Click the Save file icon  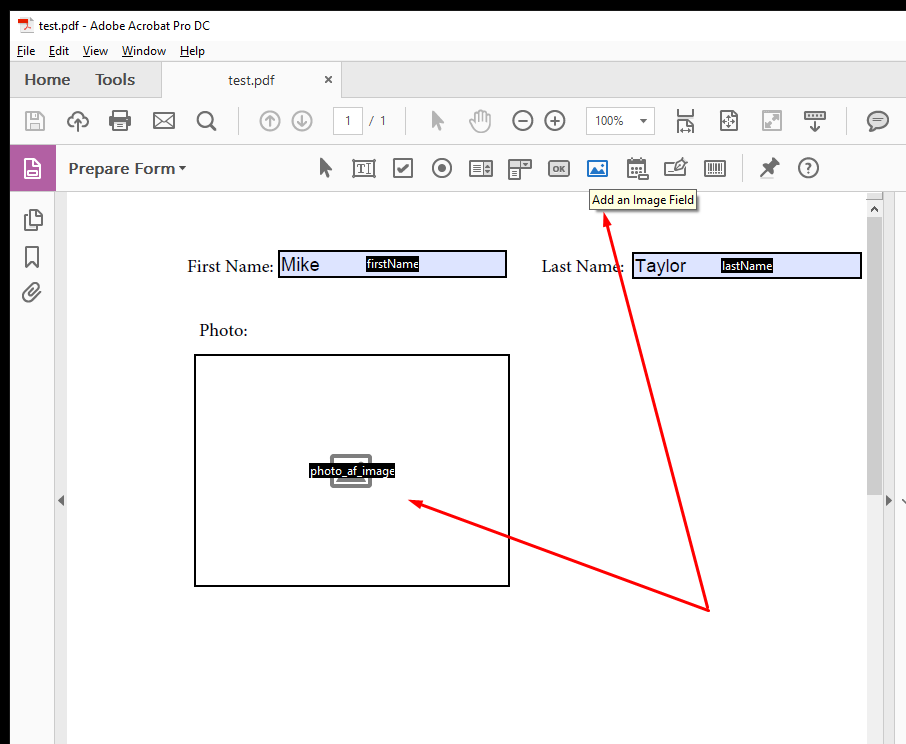point(35,121)
